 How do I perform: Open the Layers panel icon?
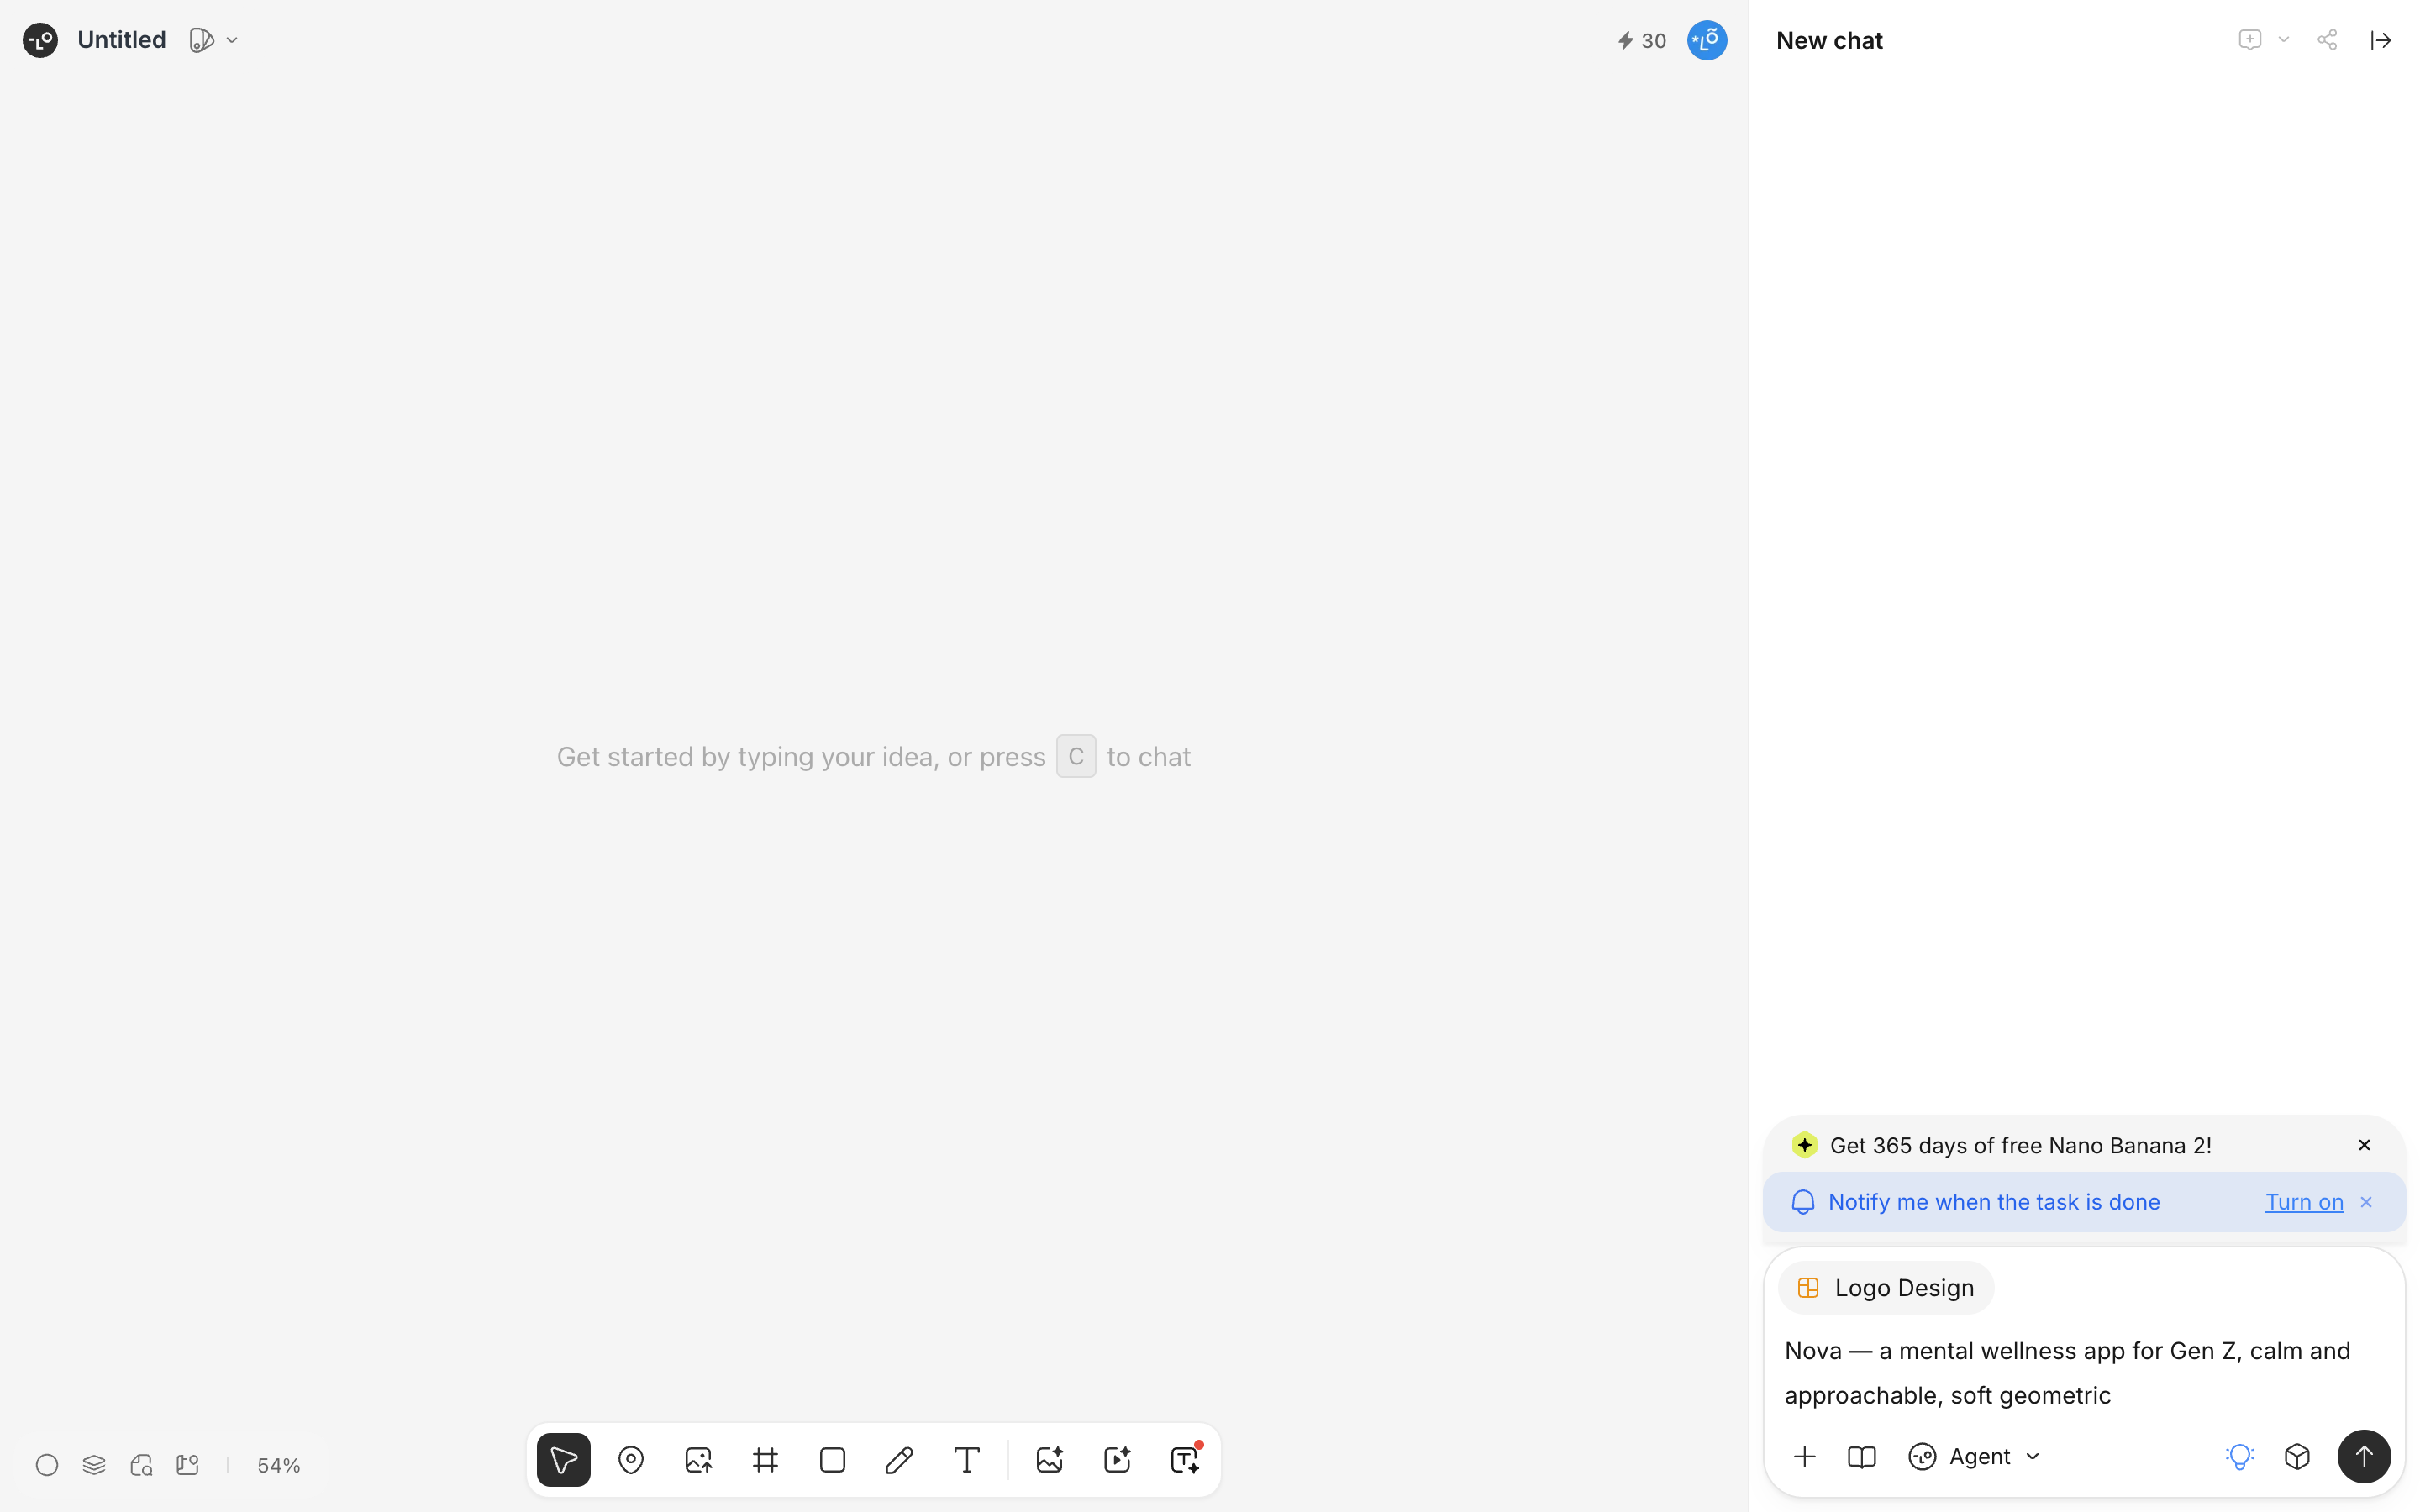tap(94, 1465)
